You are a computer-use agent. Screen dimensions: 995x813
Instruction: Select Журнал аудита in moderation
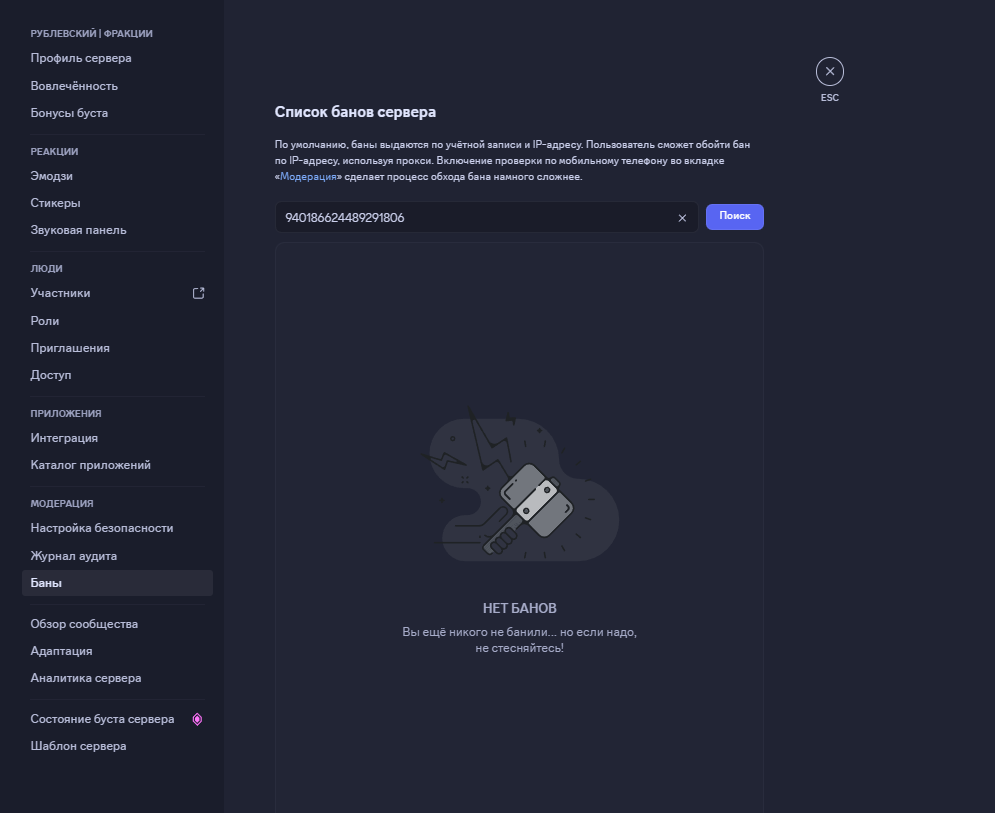pyautogui.click(x=74, y=556)
